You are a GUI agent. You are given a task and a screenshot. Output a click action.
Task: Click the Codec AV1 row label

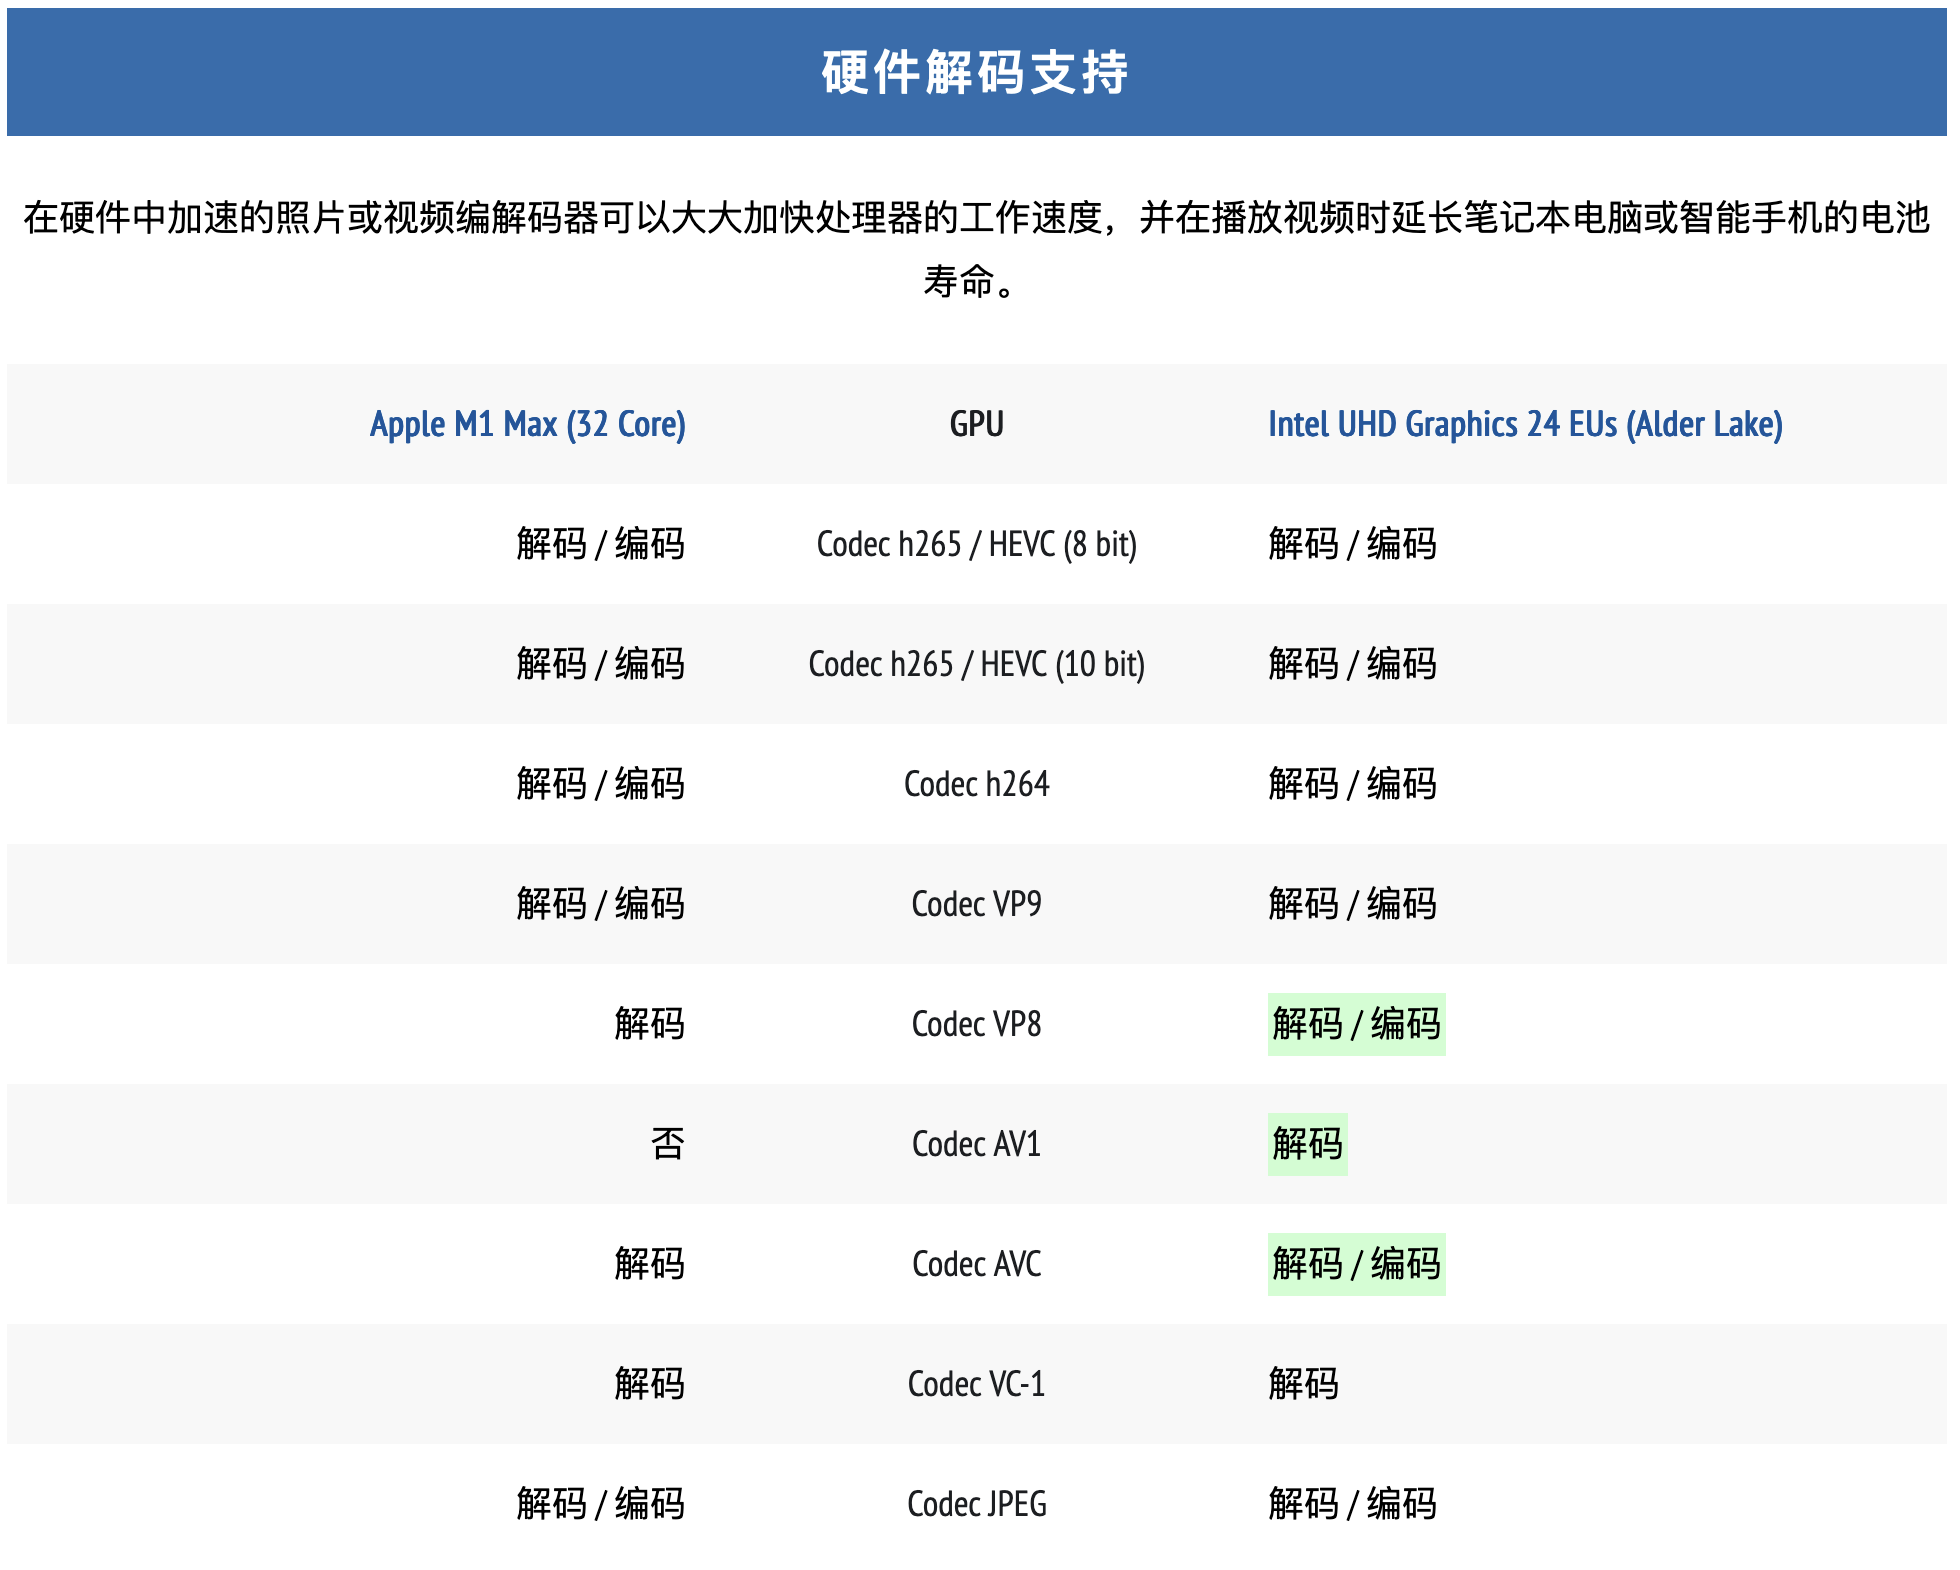click(x=976, y=1144)
